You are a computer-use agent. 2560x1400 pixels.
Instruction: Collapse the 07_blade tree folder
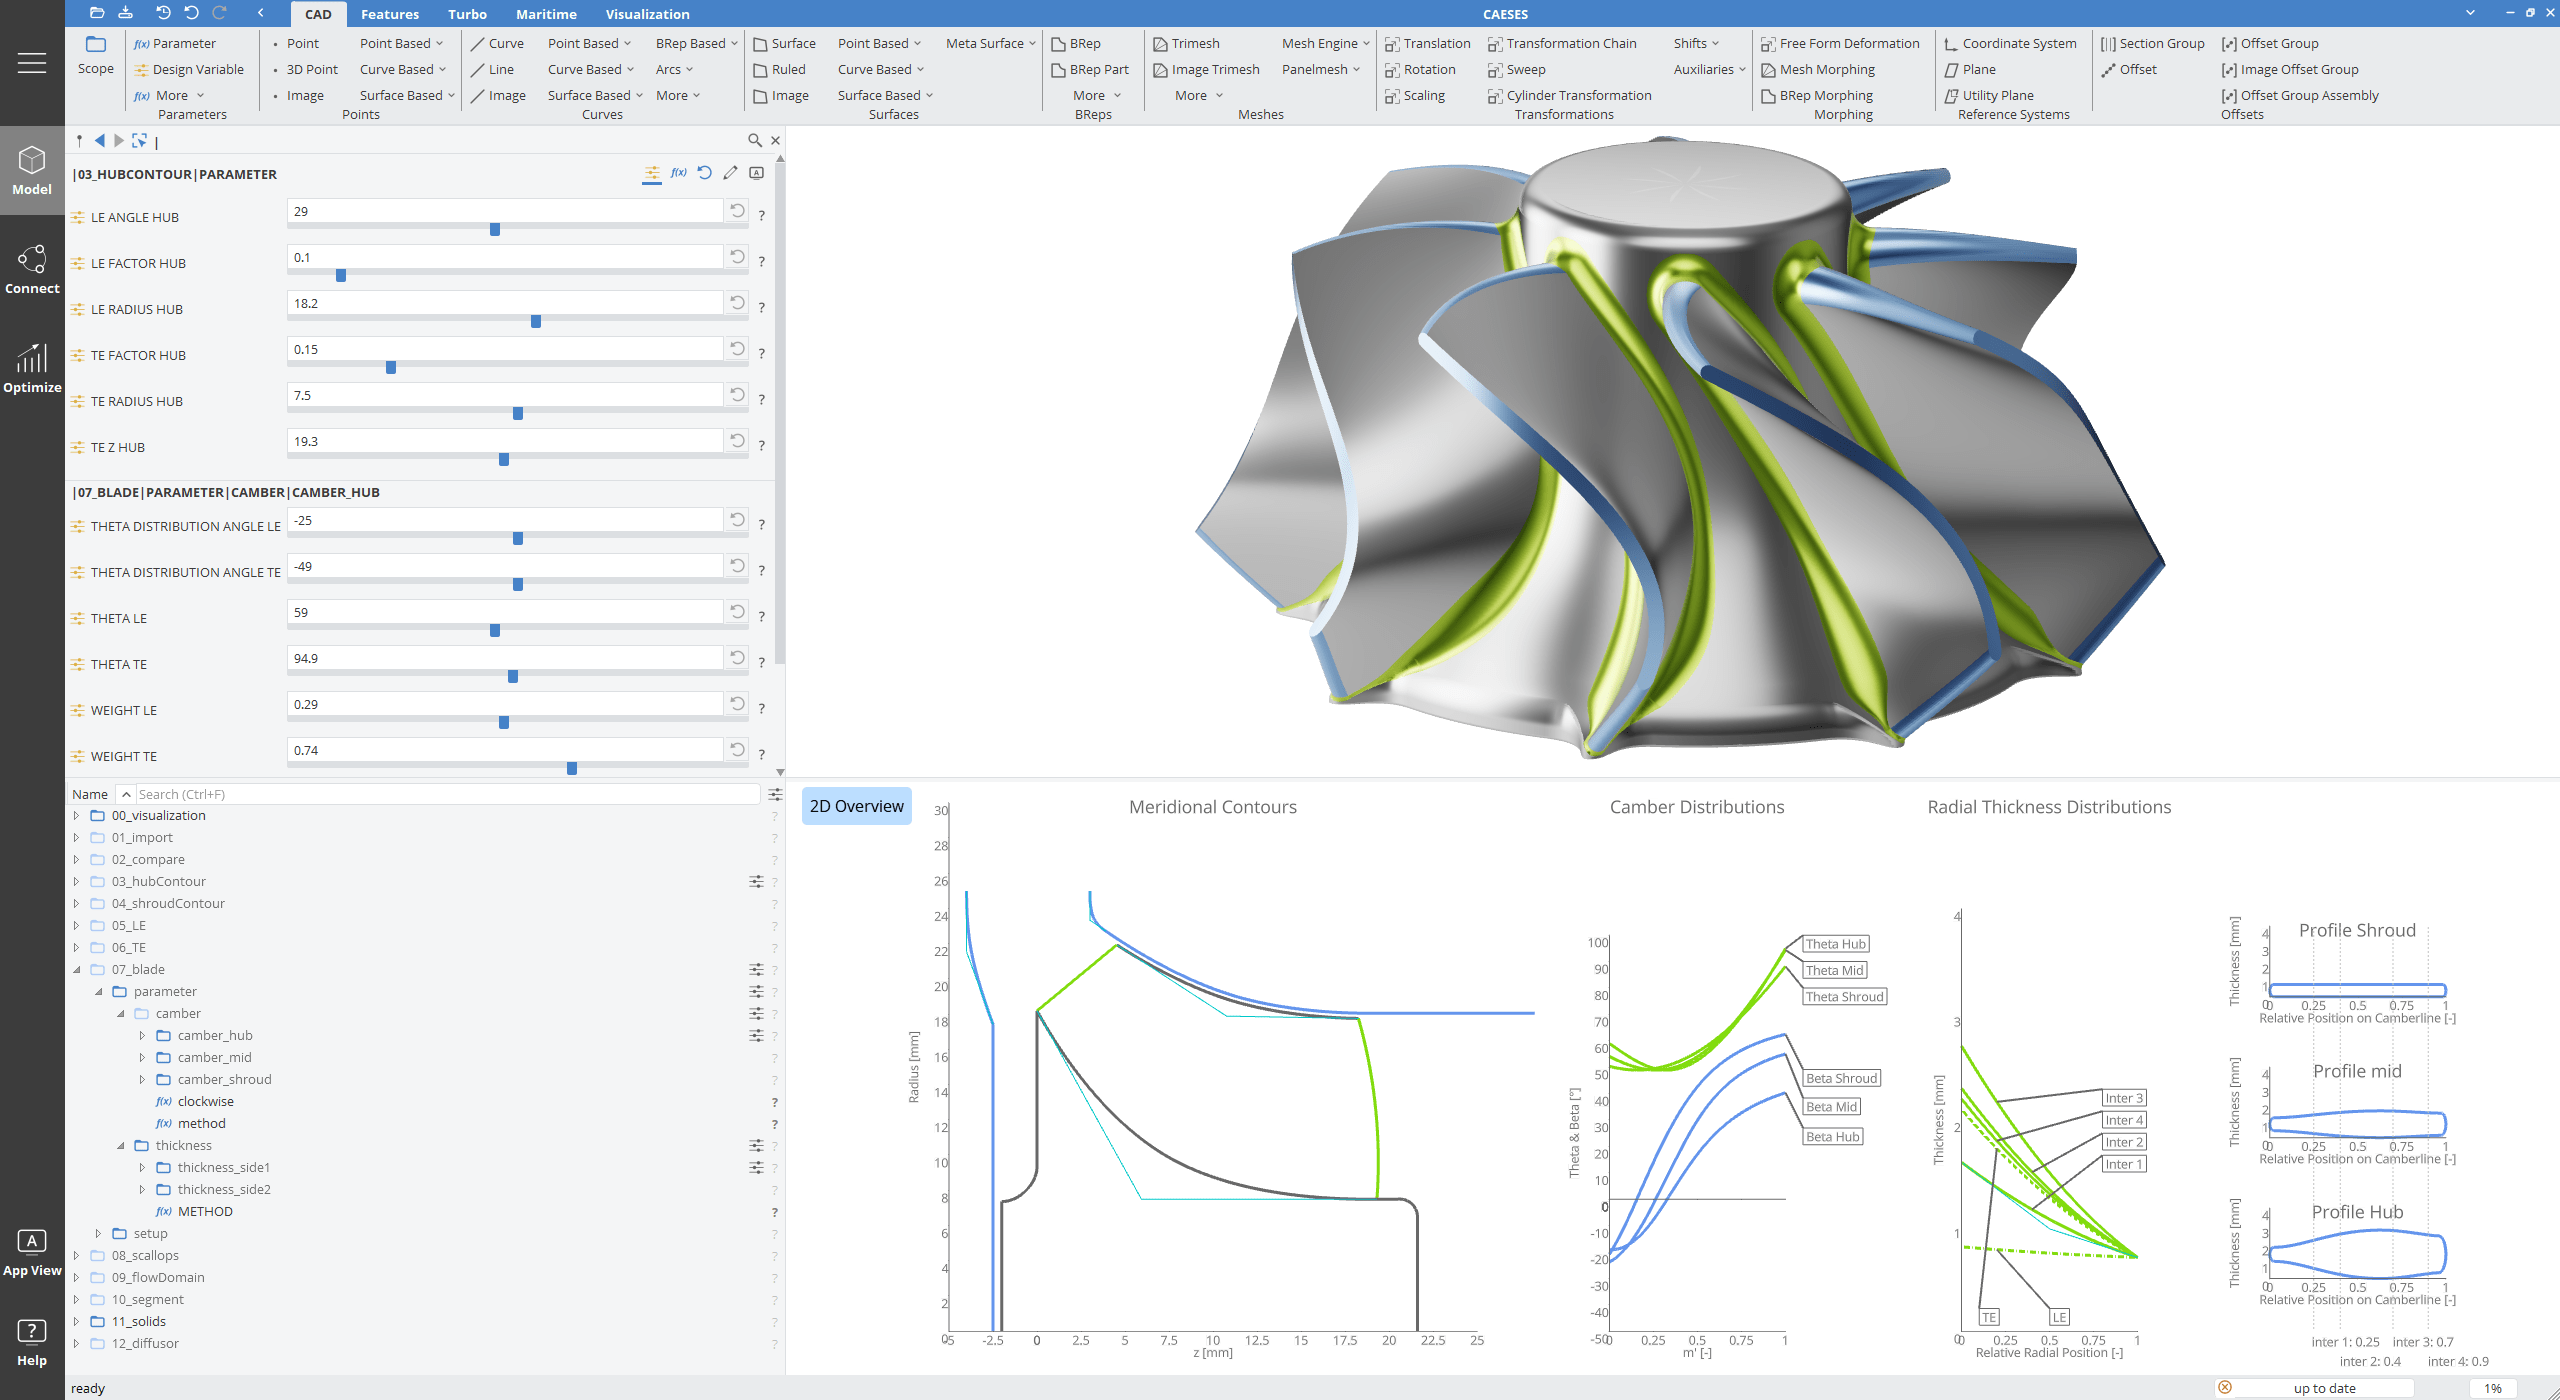pyautogui.click(x=76, y=970)
